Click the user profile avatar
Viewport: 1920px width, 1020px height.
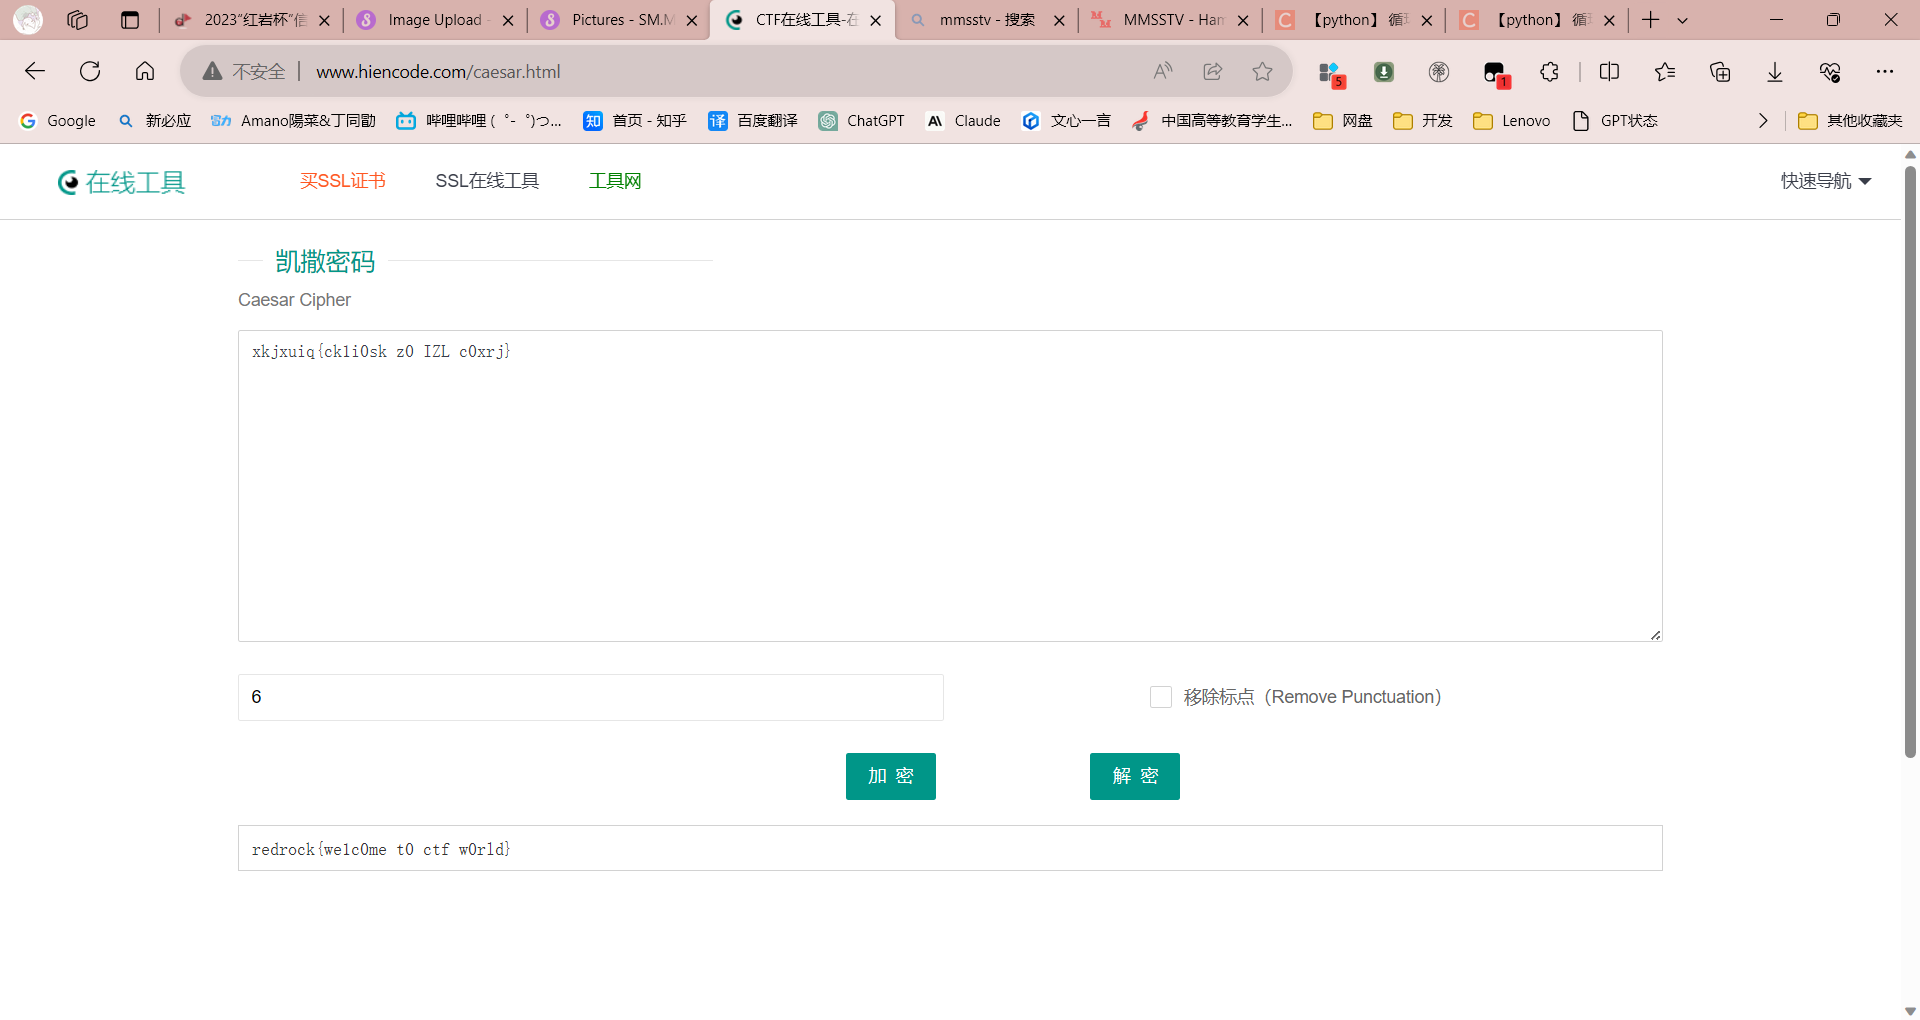28,20
